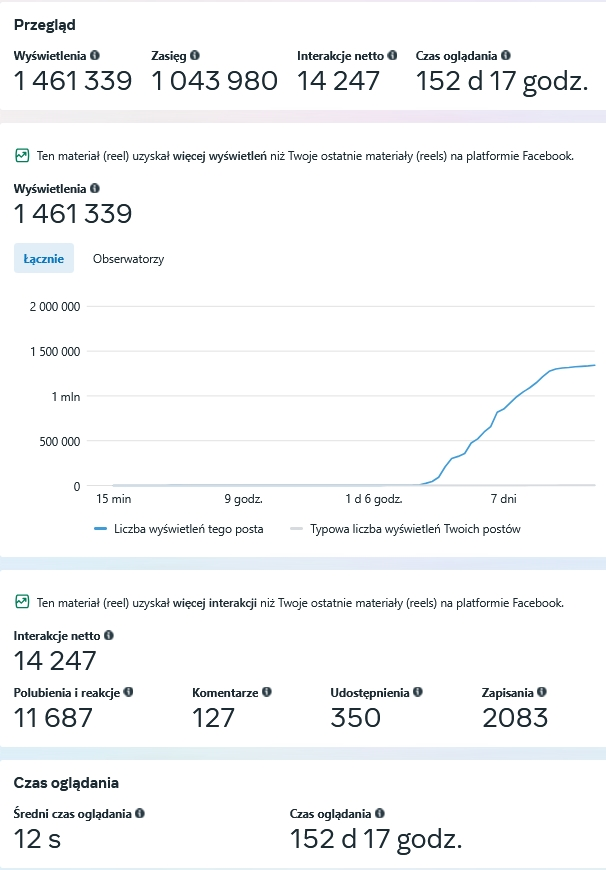Viewport: 606px width, 870px height.
Task: Click the Zapisania info icon
Action: point(542,691)
